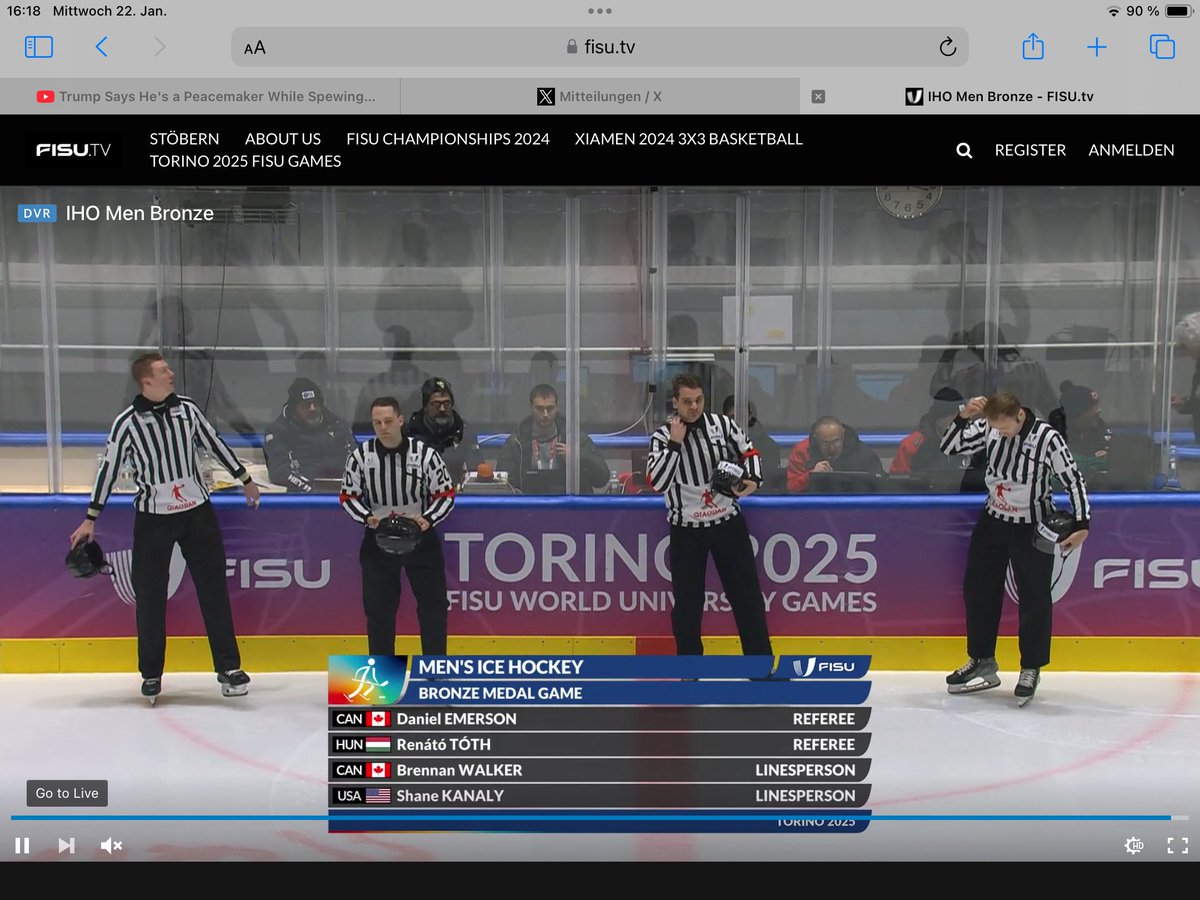Unmute the video audio
Screen dimensions: 1200x900
point(111,846)
